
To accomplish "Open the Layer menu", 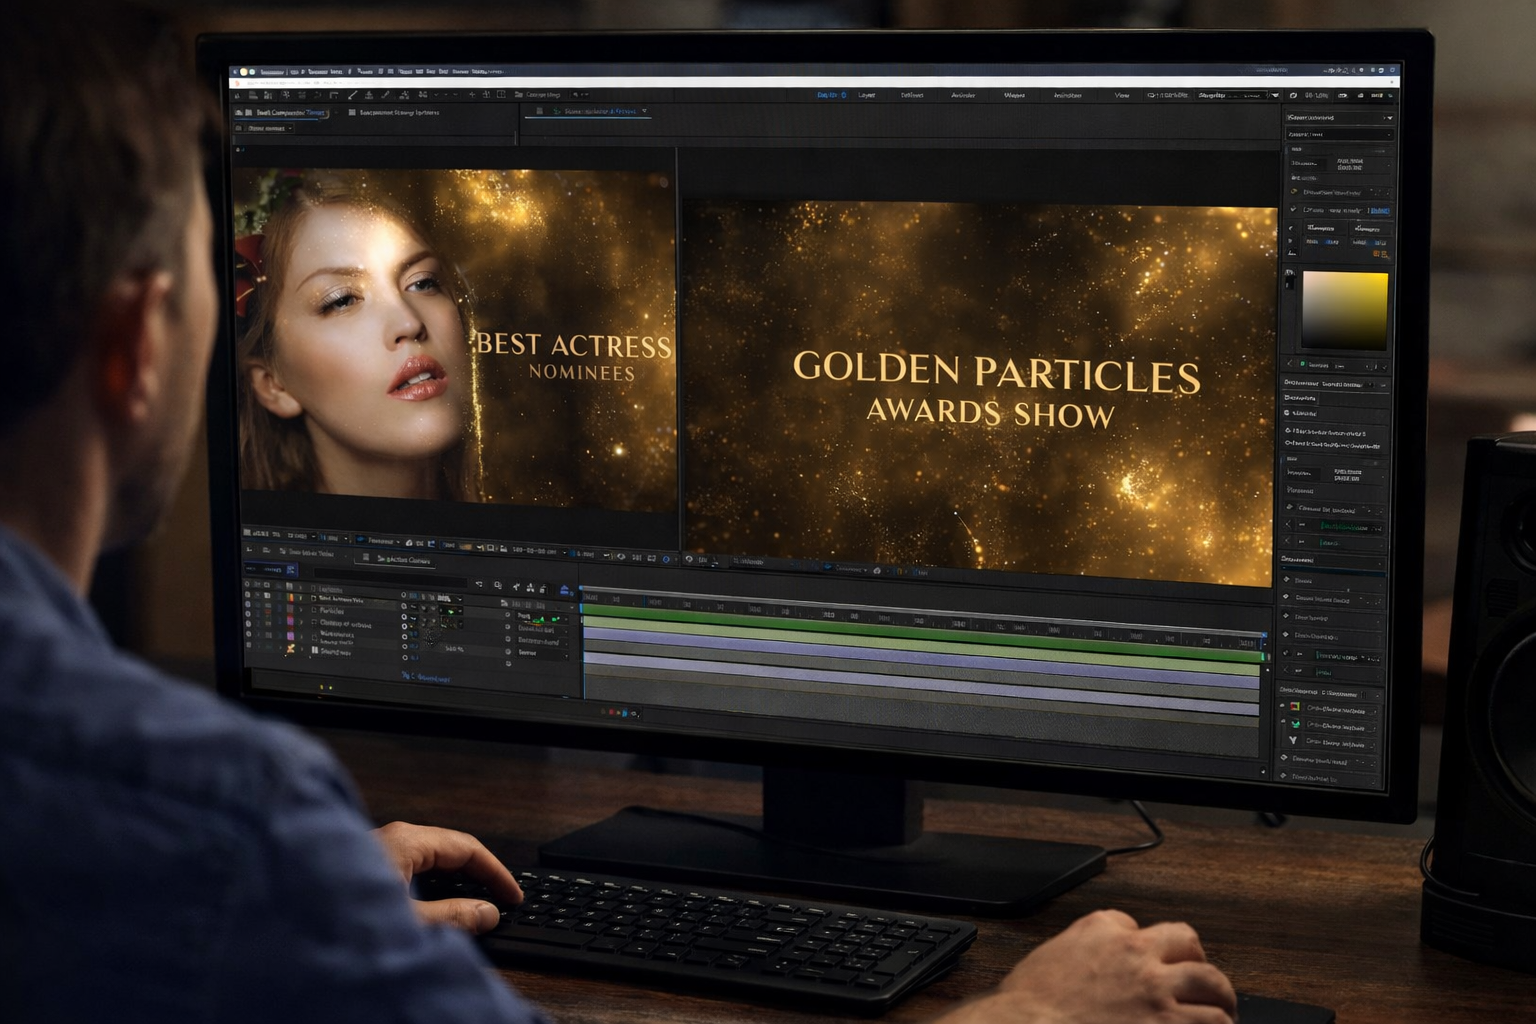I will (867, 95).
